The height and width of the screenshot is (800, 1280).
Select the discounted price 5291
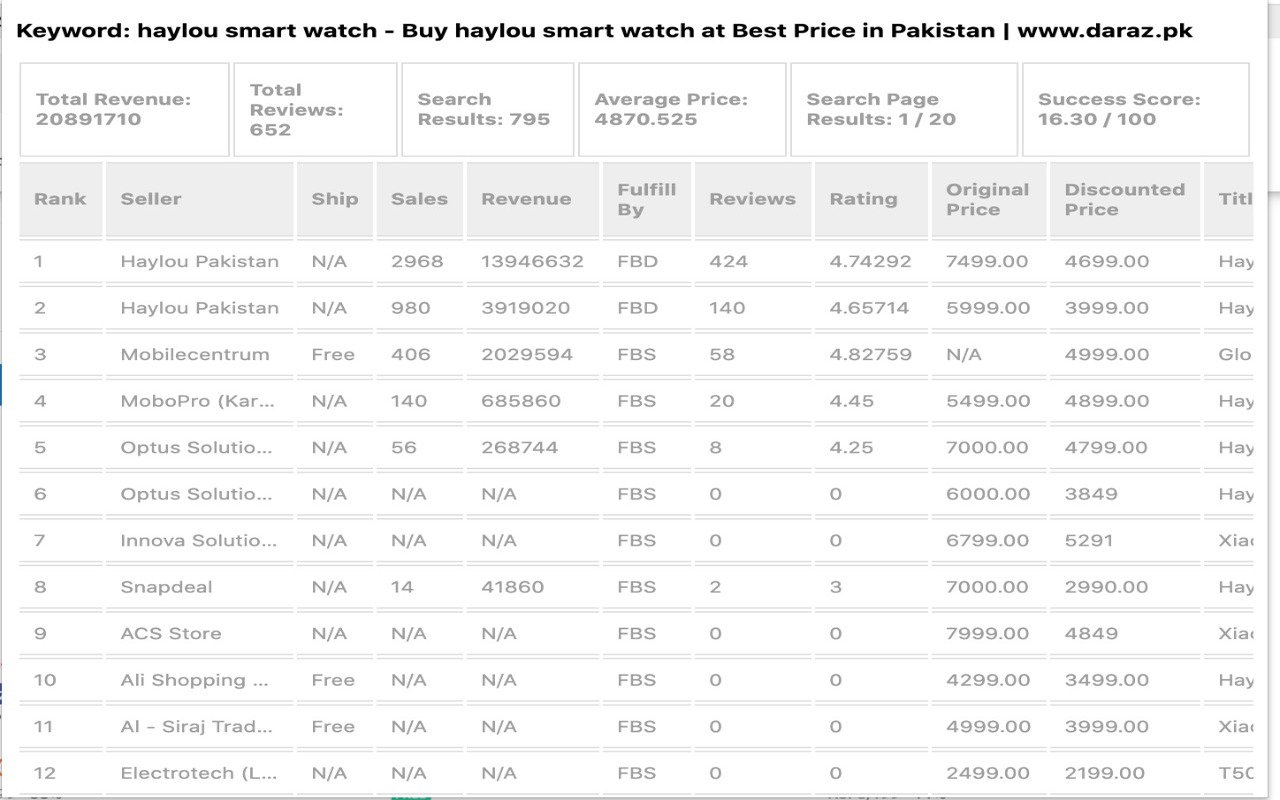point(1088,541)
